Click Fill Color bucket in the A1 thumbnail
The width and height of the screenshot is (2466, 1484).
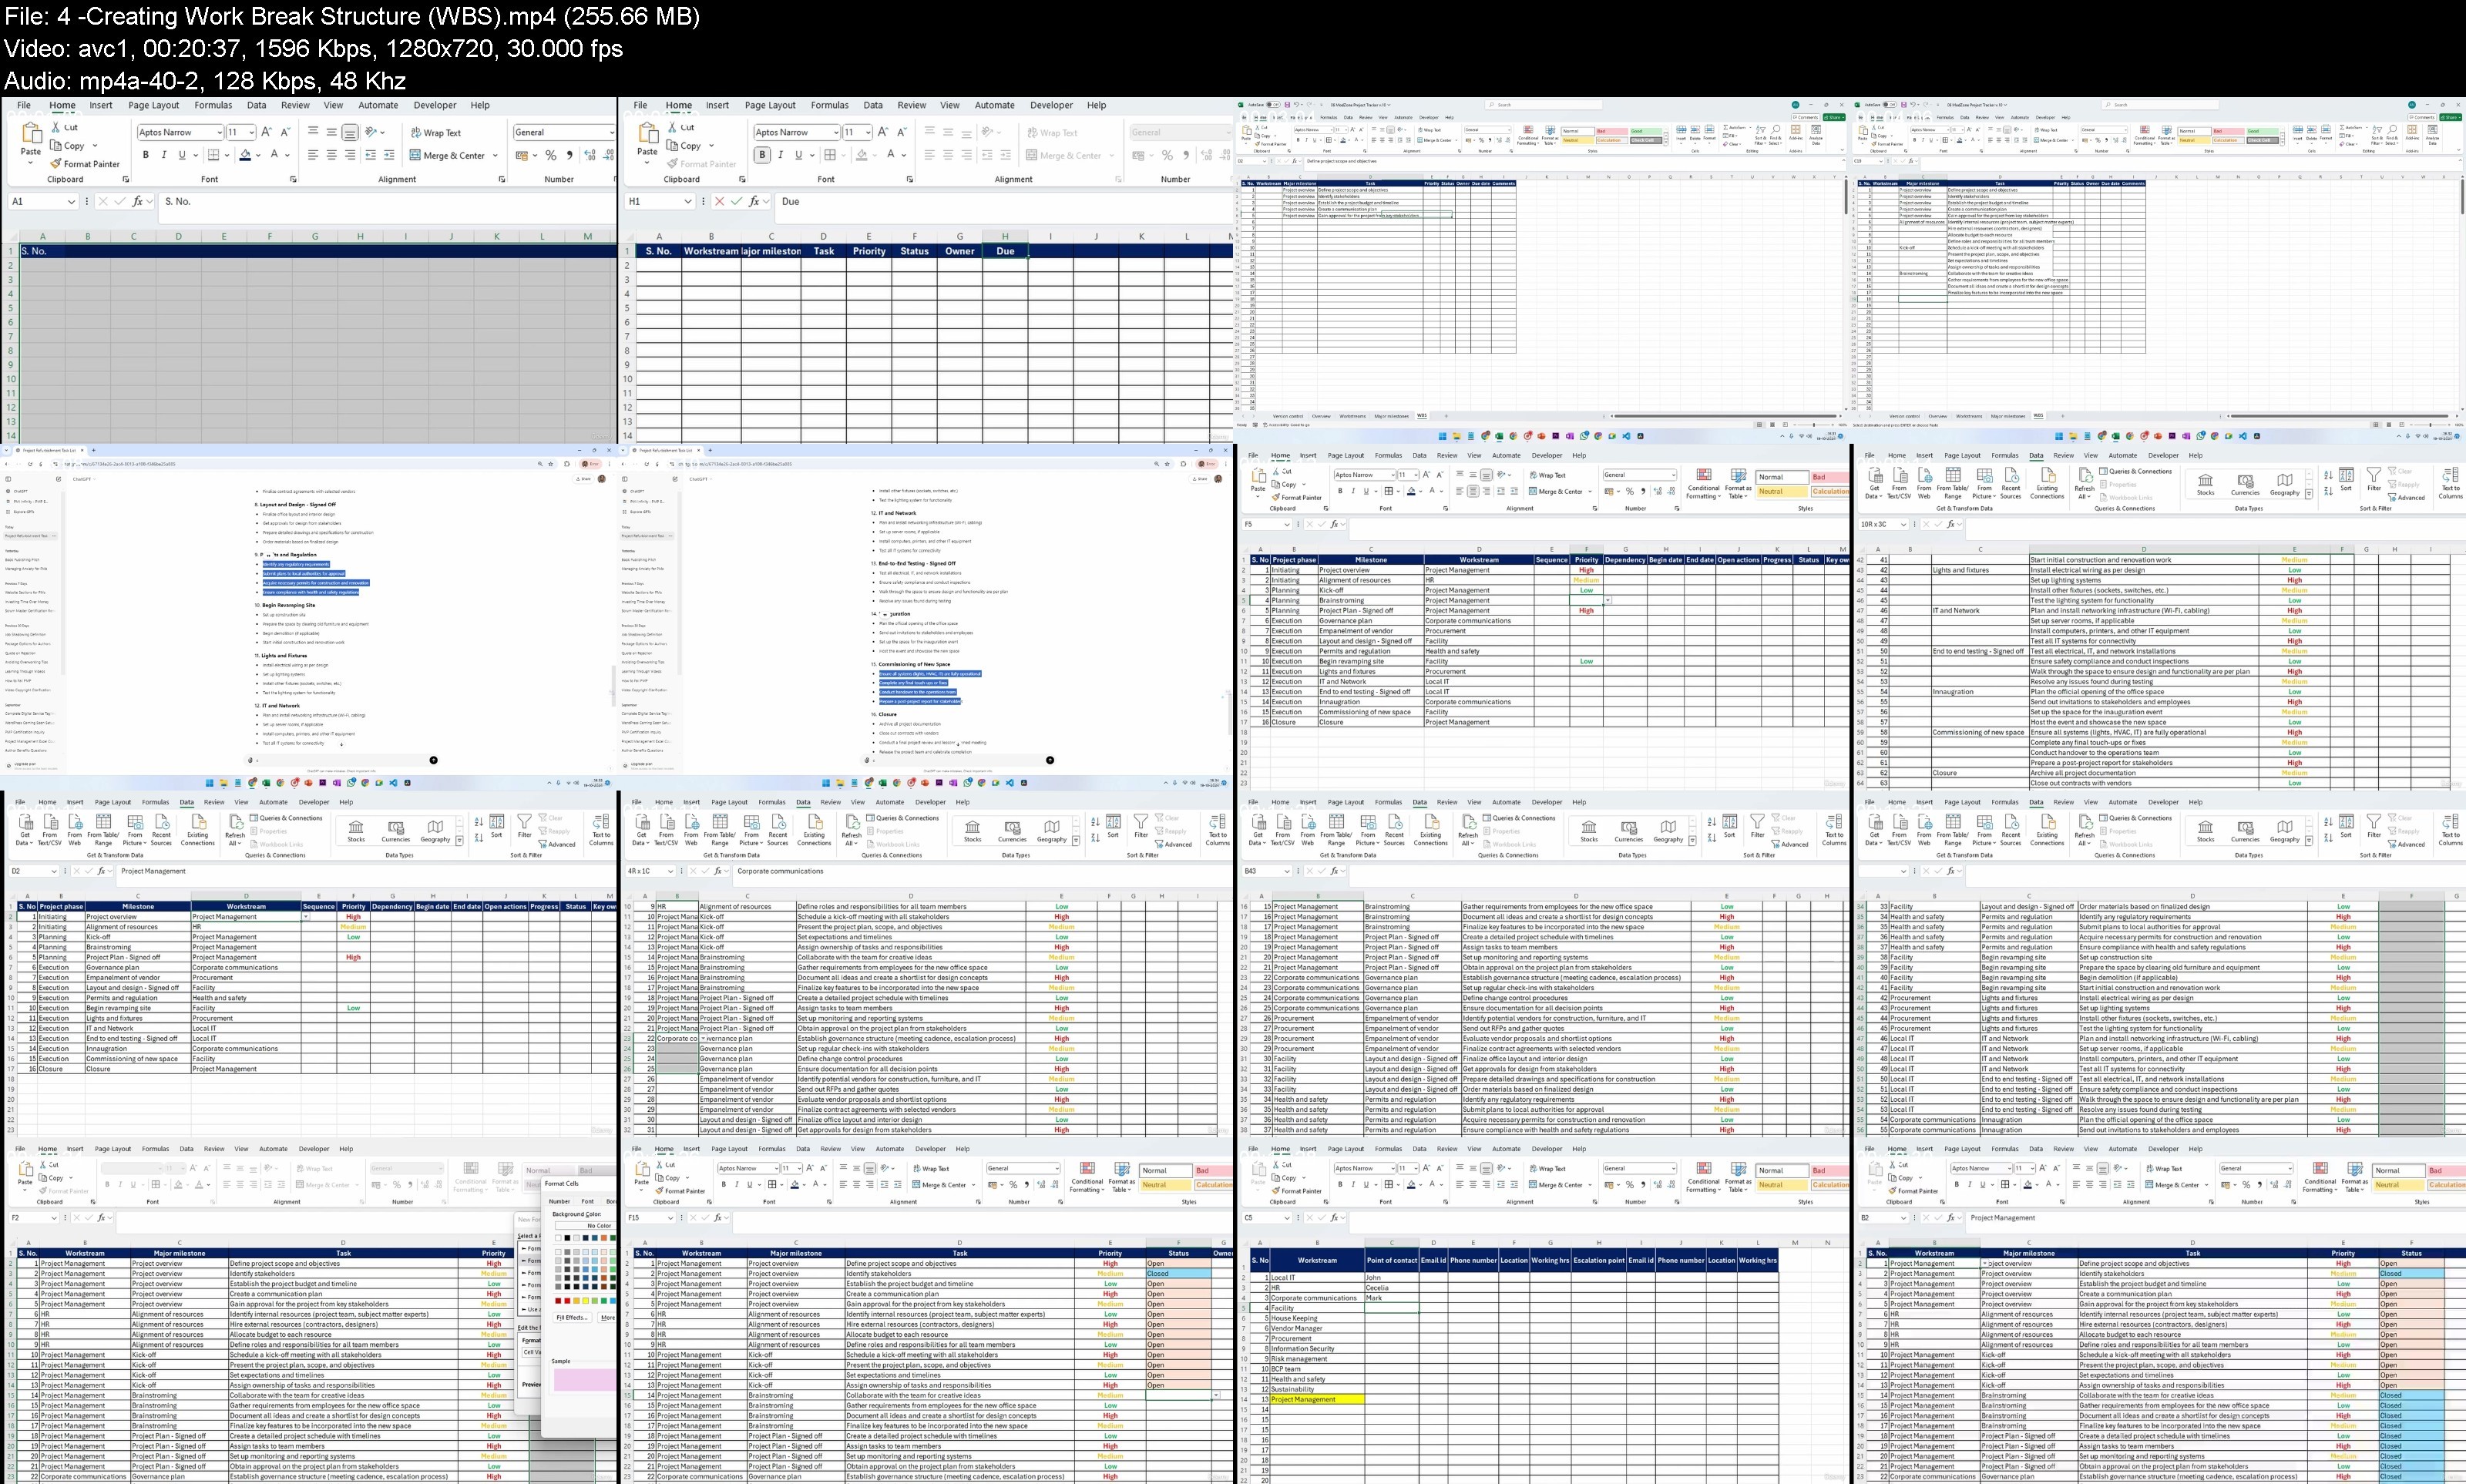click(x=245, y=155)
